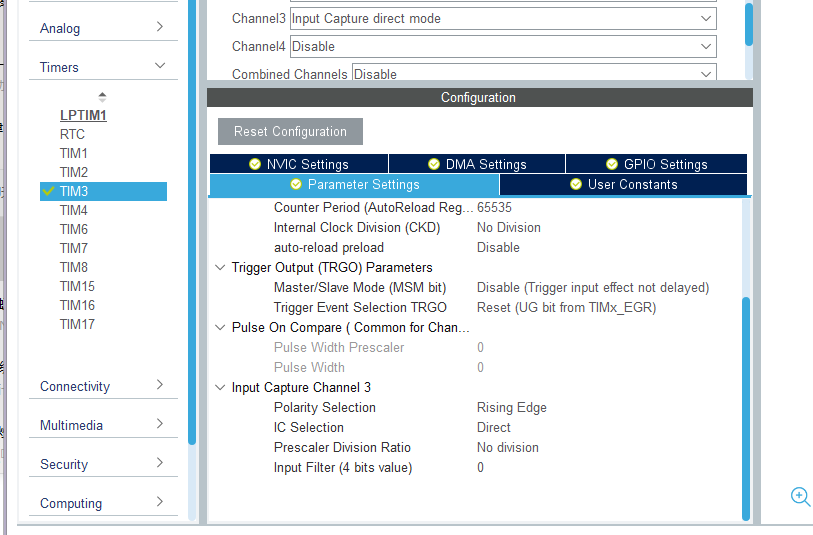Select TIM4 in the timers list
Screen dimensions: 813x535
click(74, 210)
